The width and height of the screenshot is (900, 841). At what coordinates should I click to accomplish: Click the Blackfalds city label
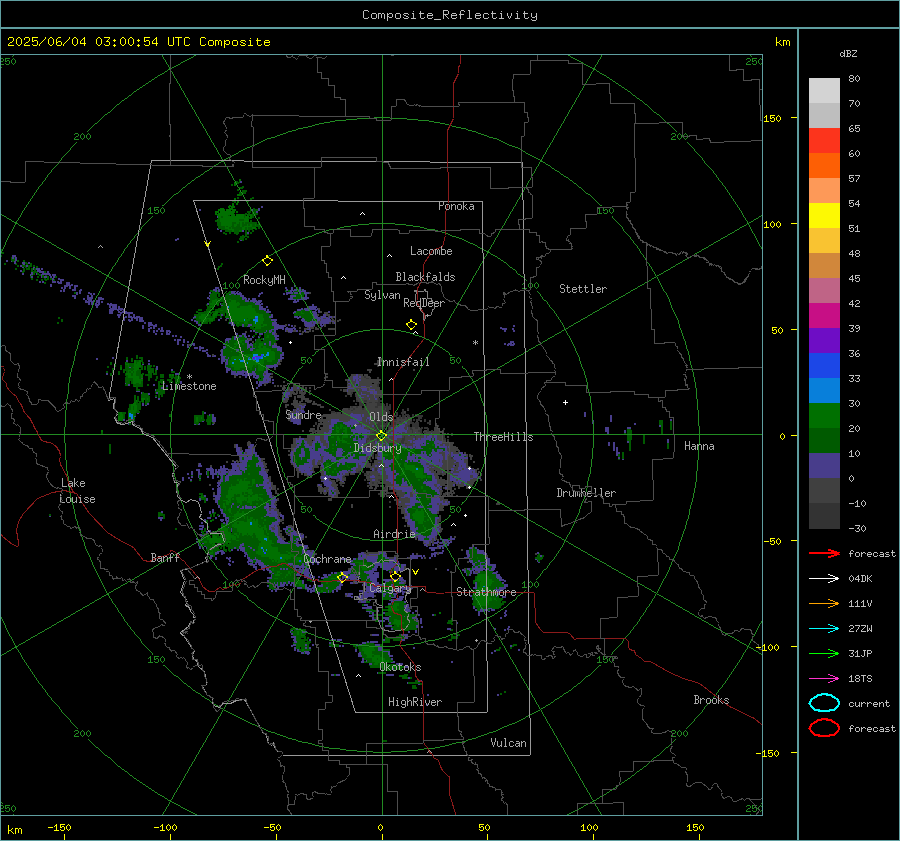[x=425, y=277]
